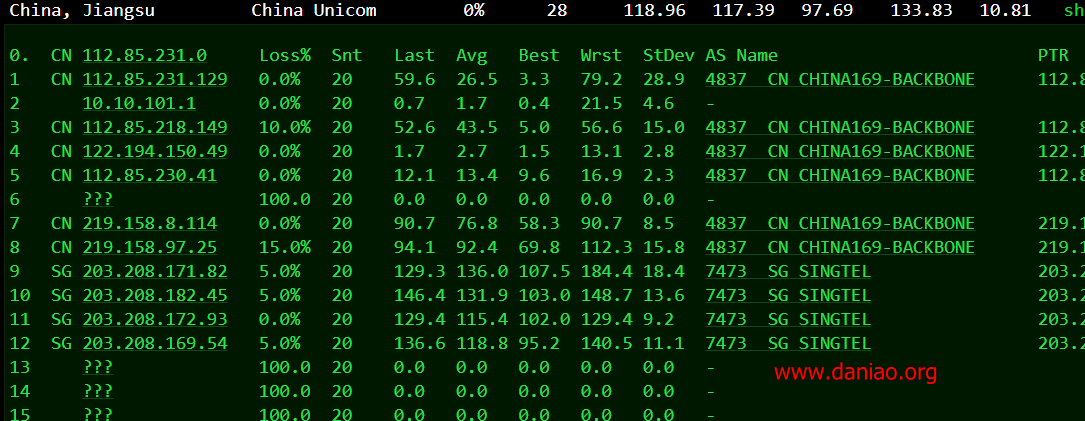This screenshot has width=1085, height=421.
Task: Open IP link 219.158.8.114
Action: point(149,224)
